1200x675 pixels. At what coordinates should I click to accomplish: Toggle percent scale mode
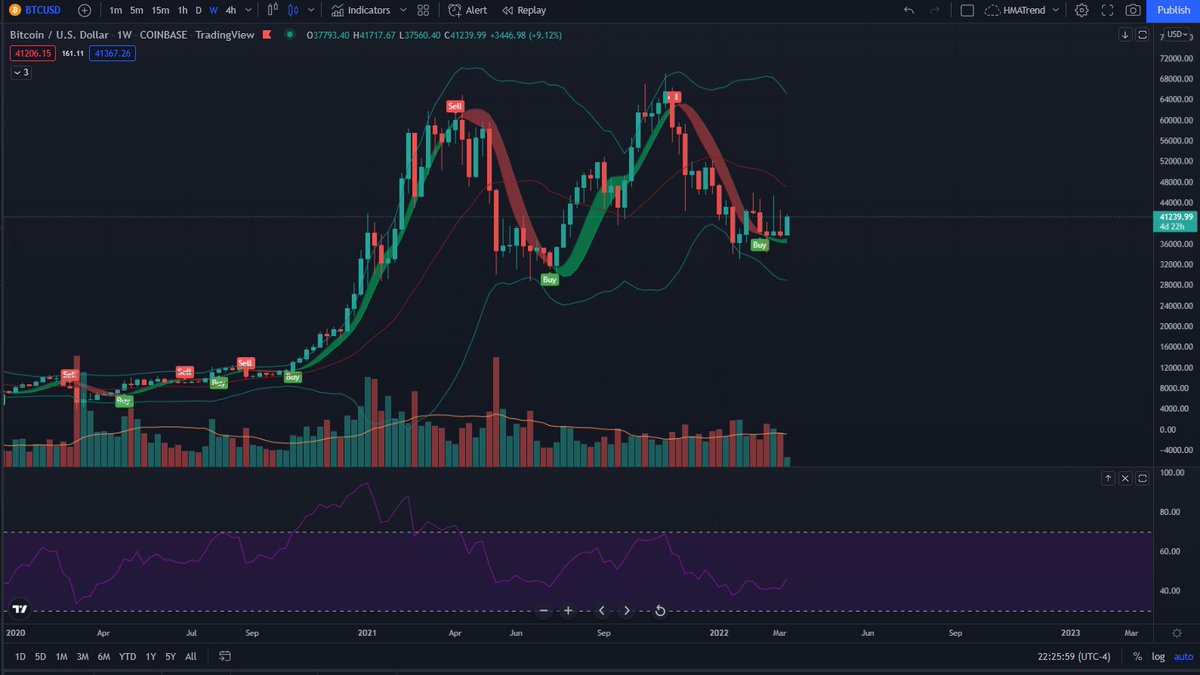pos(1137,657)
